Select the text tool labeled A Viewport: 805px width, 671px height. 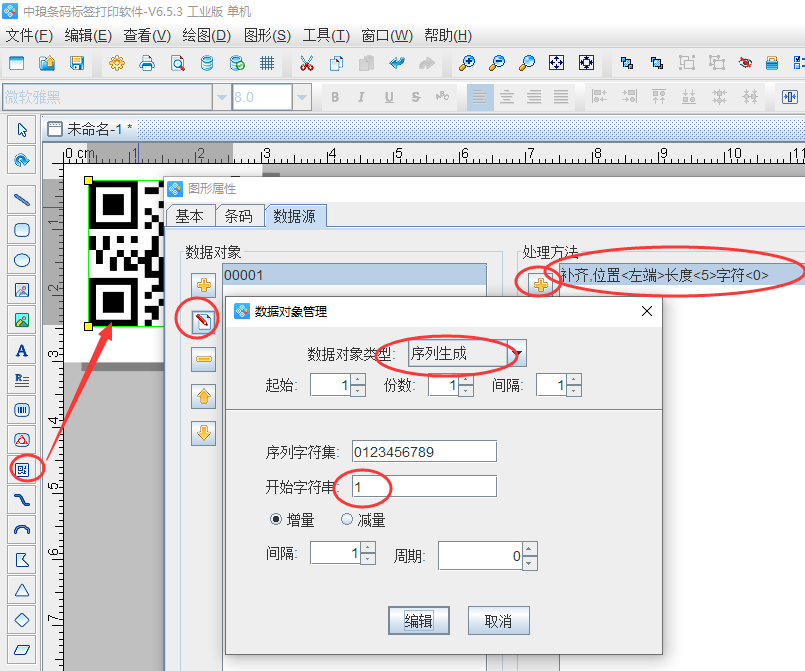point(20,350)
